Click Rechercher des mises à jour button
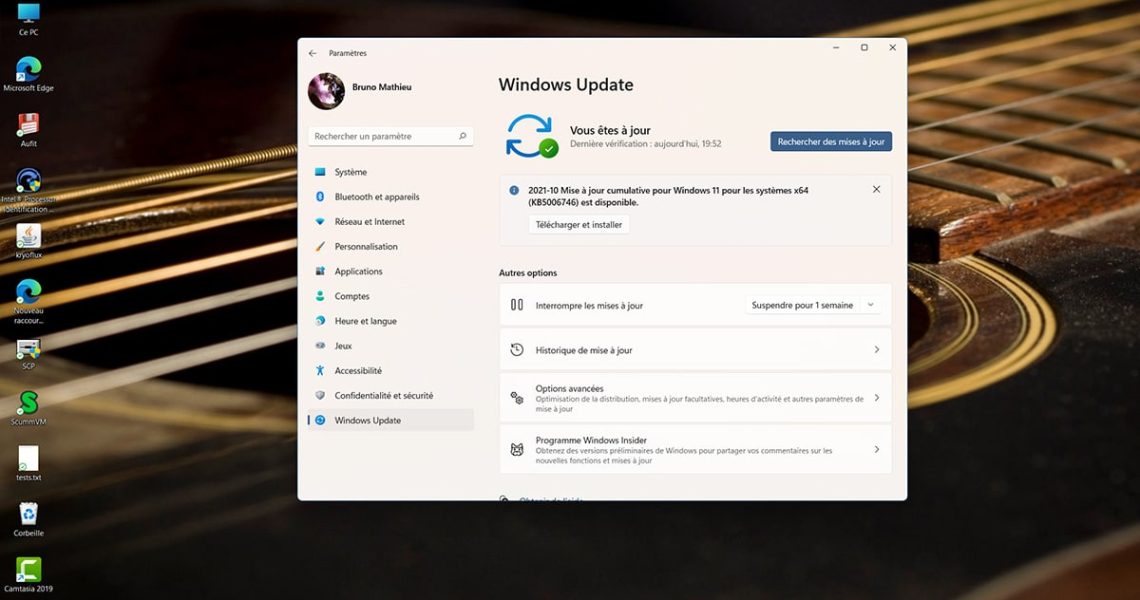The height and width of the screenshot is (600, 1140). pyautogui.click(x=830, y=142)
